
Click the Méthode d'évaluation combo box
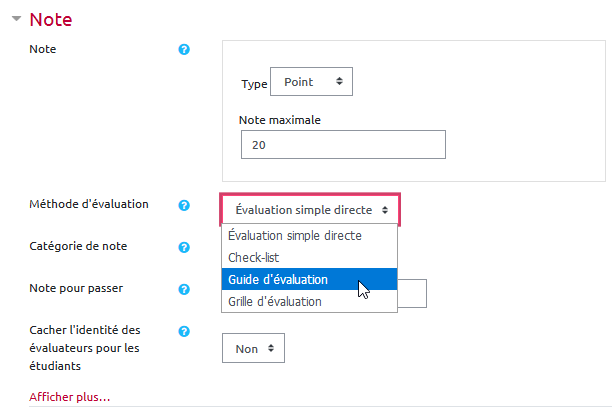coord(310,210)
